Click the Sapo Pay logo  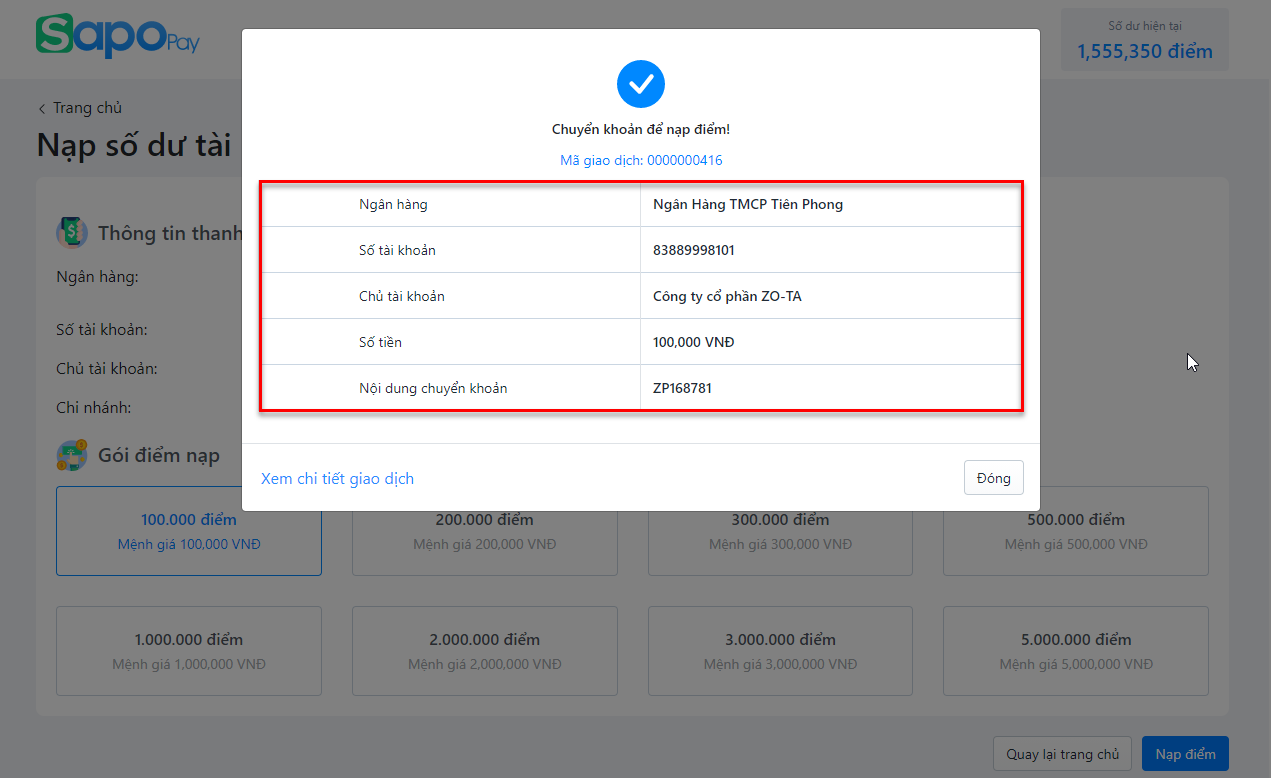(x=117, y=36)
